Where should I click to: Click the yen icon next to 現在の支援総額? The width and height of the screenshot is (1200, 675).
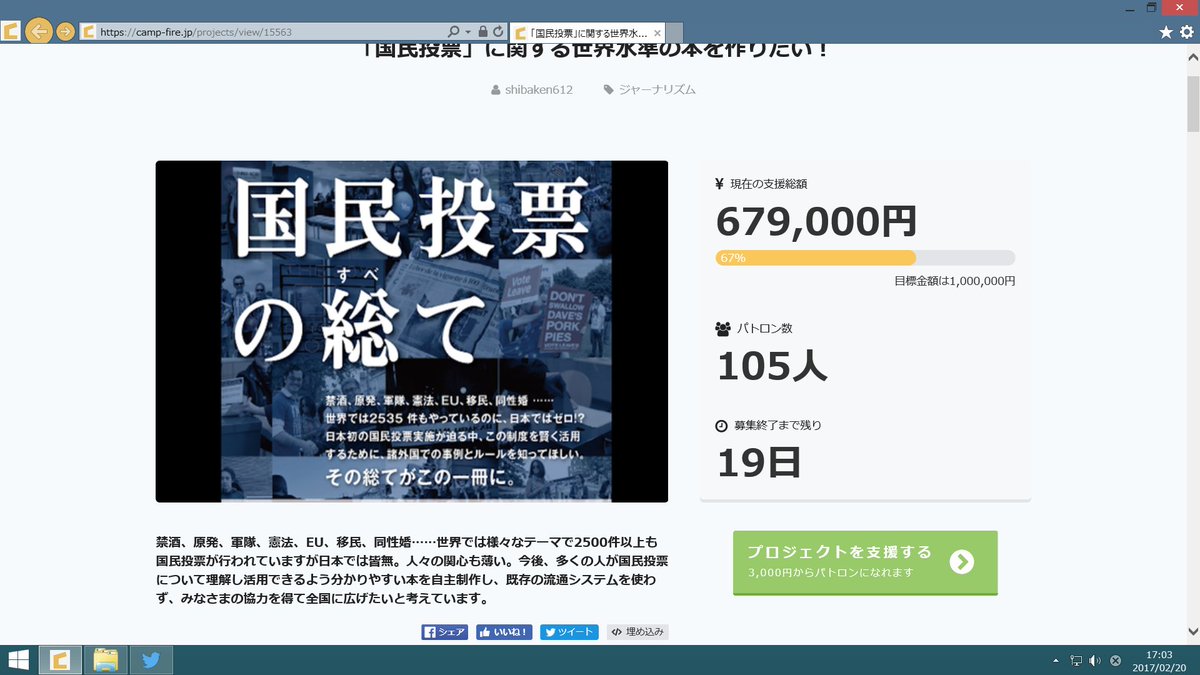click(x=720, y=184)
